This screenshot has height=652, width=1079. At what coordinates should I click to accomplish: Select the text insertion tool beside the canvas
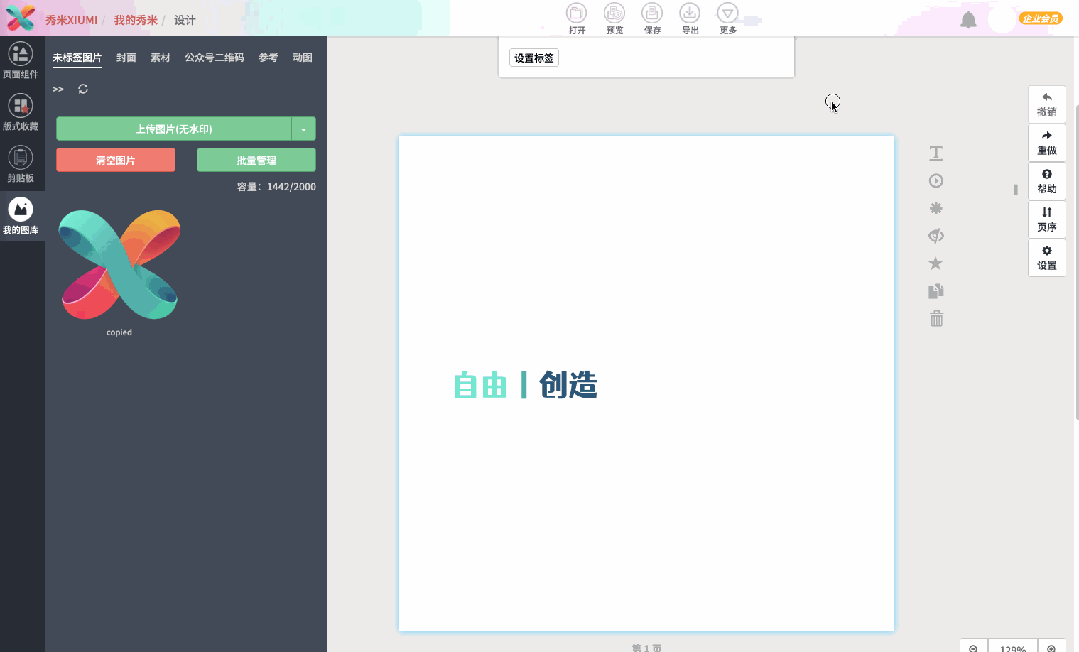click(x=935, y=153)
